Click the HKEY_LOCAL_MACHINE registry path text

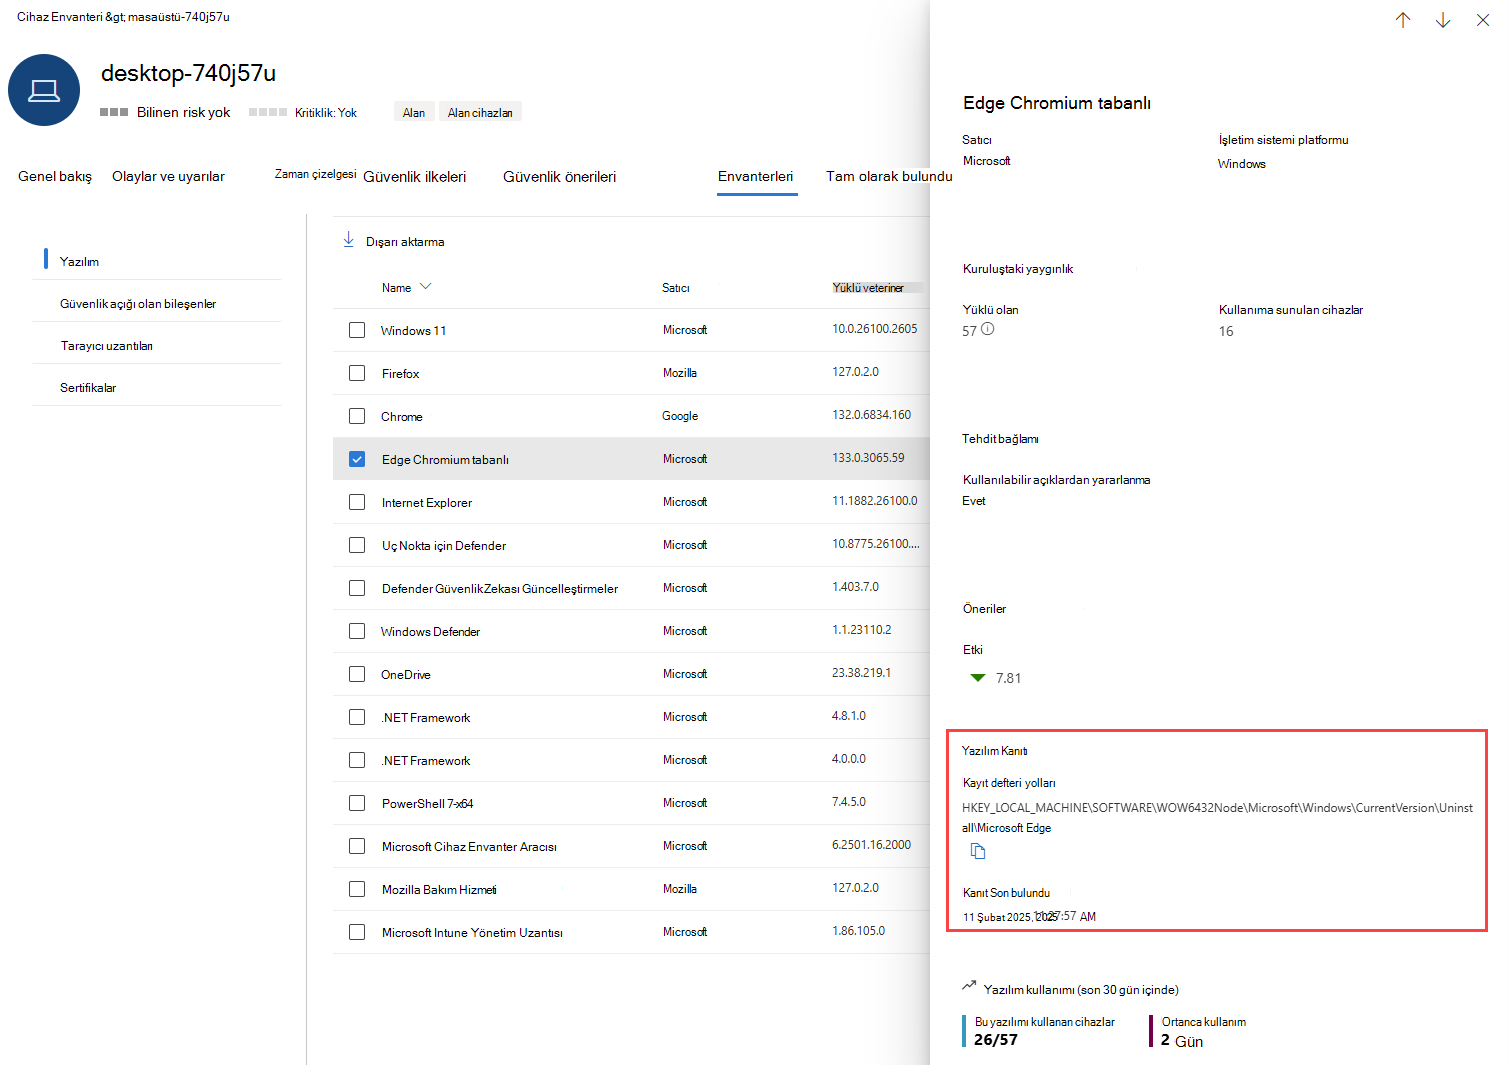(x=1217, y=817)
